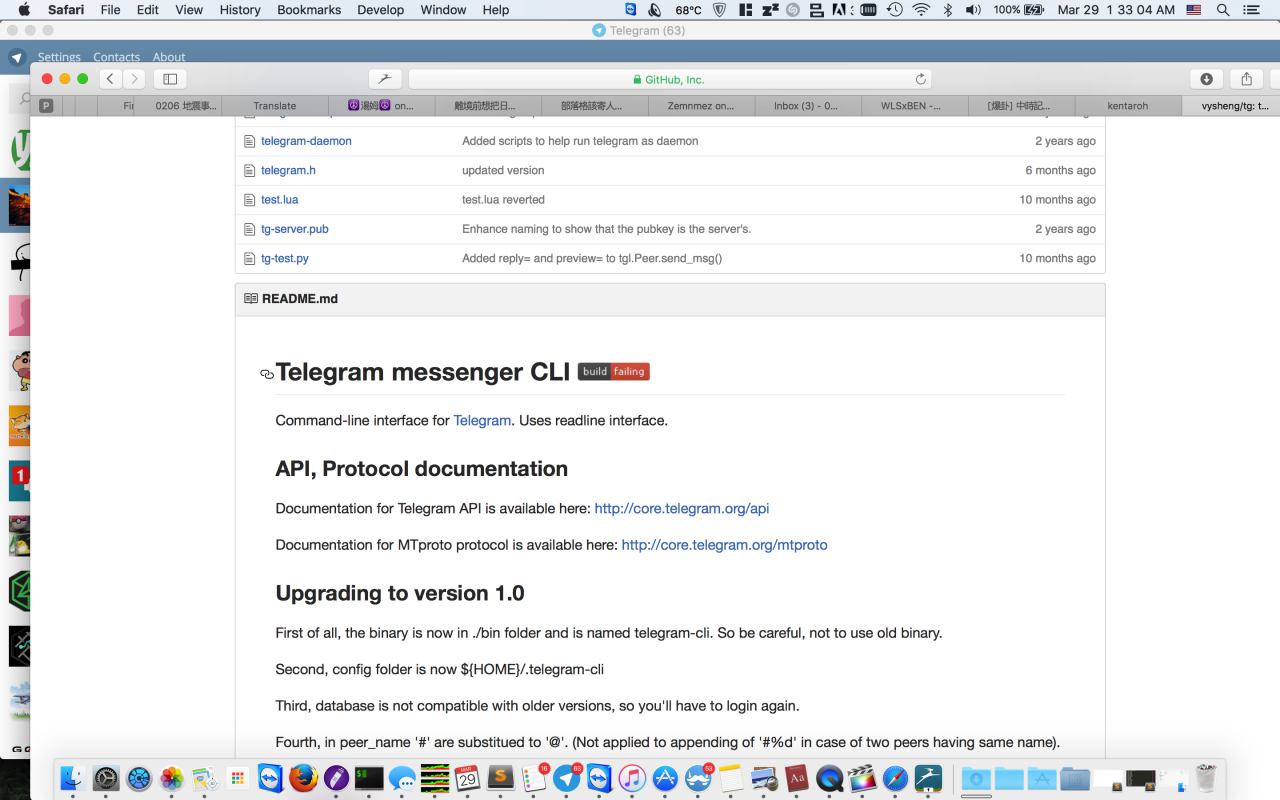The image size is (1280, 800).
Task: Open Notification Center in the menu bar
Action: click(1251, 10)
